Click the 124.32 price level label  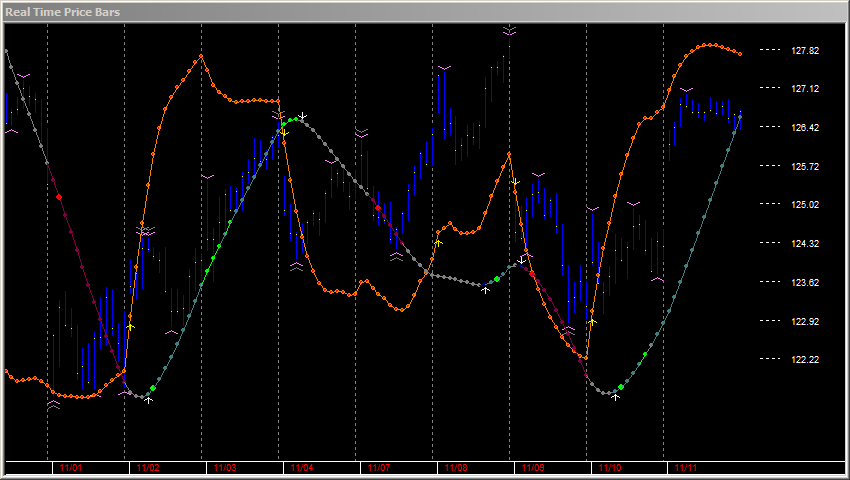pos(805,244)
